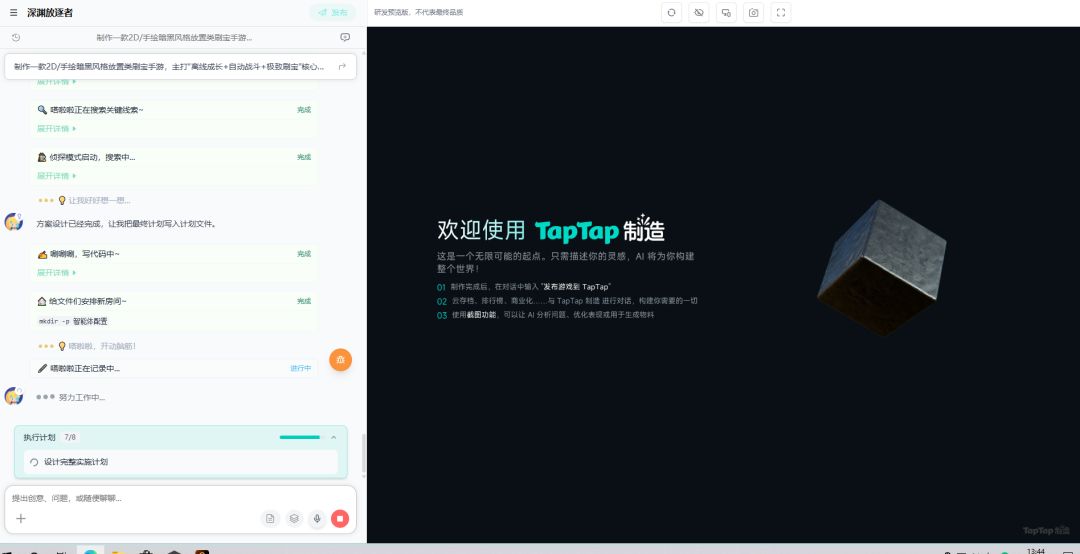The height and width of the screenshot is (554, 1080).
Task: Click tip 01 about 发布游戏到 TapTap
Action: tap(524, 287)
